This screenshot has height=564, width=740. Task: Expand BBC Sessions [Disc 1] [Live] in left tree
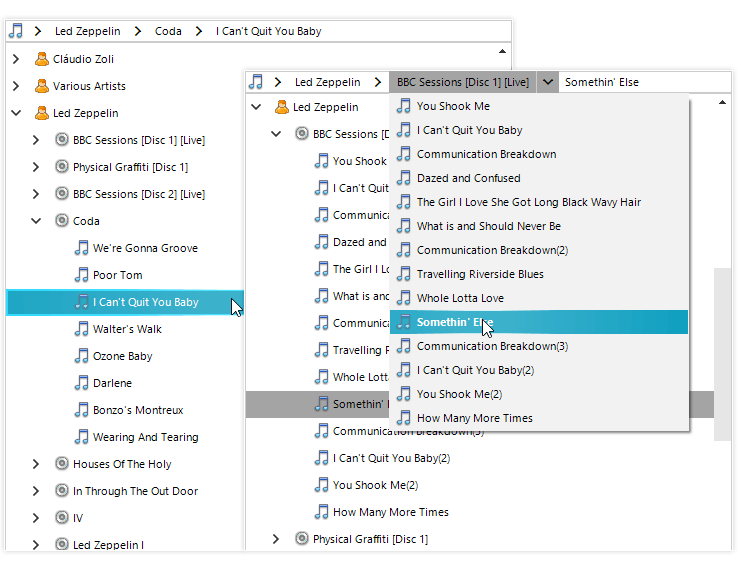click(36, 140)
